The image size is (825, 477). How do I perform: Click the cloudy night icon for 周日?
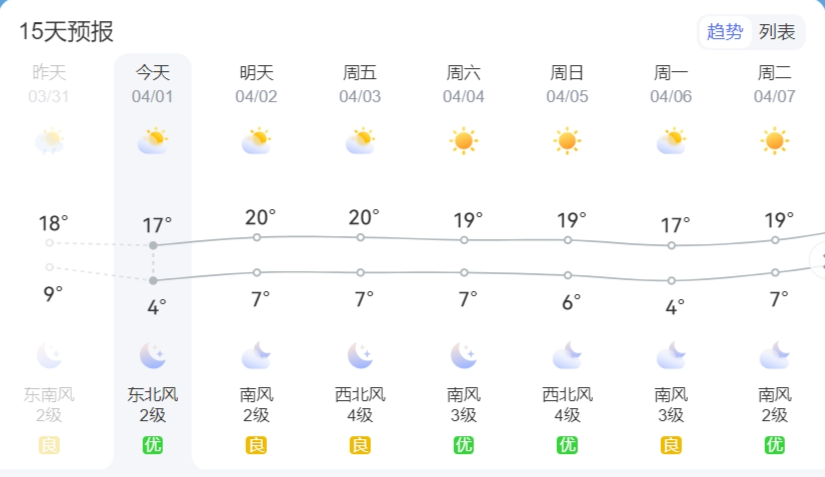[x=567, y=355]
